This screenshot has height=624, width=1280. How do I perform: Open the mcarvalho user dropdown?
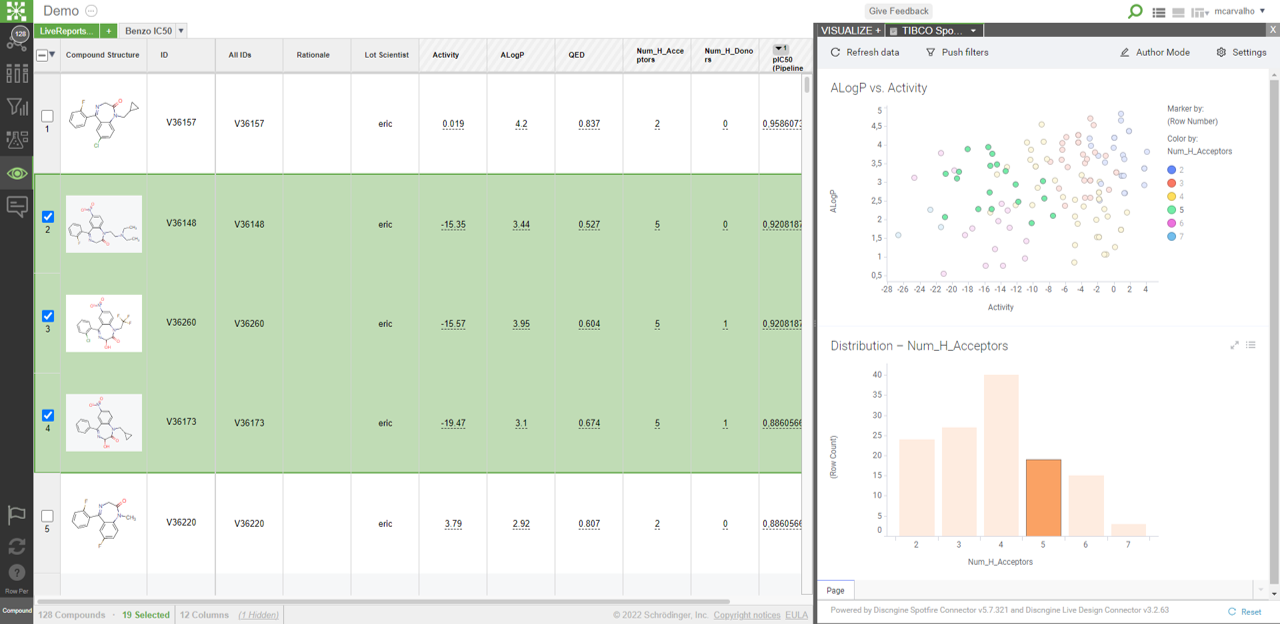click(1240, 11)
